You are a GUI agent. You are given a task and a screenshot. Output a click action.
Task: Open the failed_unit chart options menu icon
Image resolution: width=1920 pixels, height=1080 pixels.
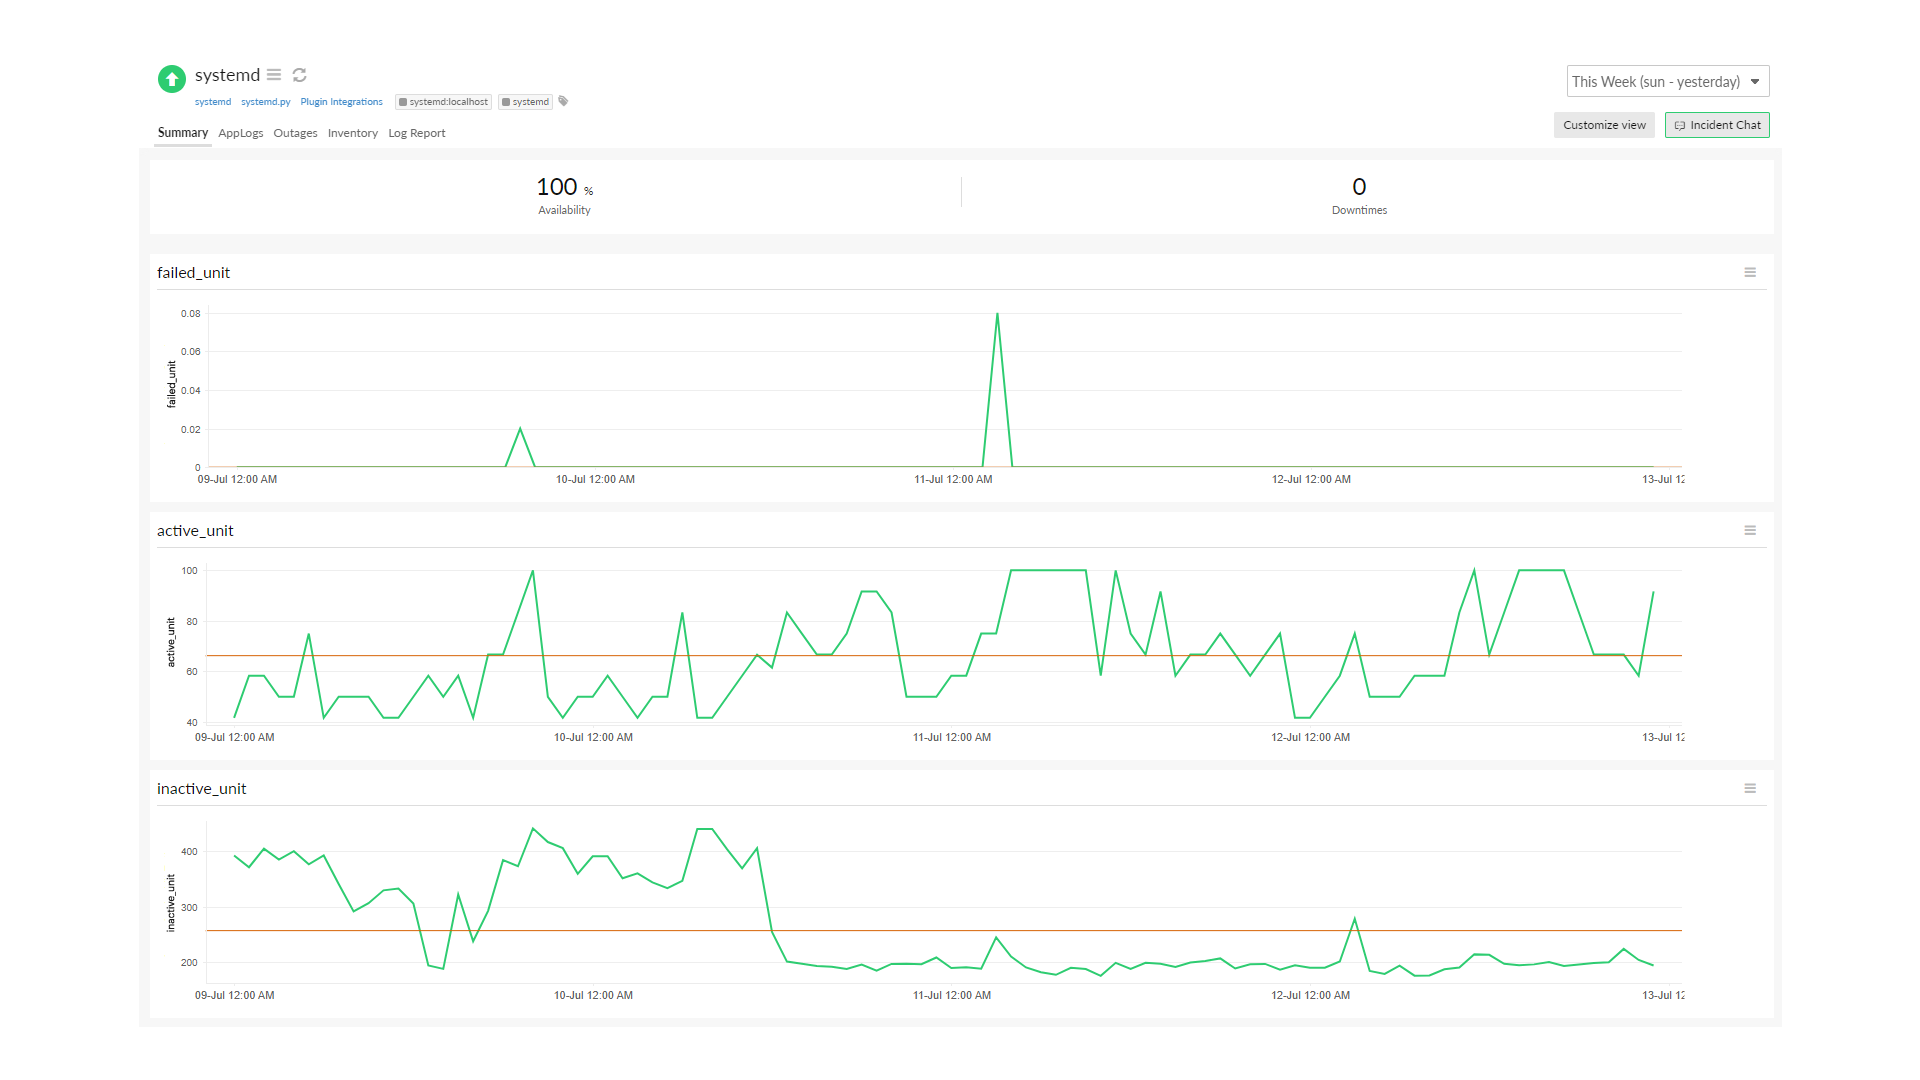click(1750, 273)
